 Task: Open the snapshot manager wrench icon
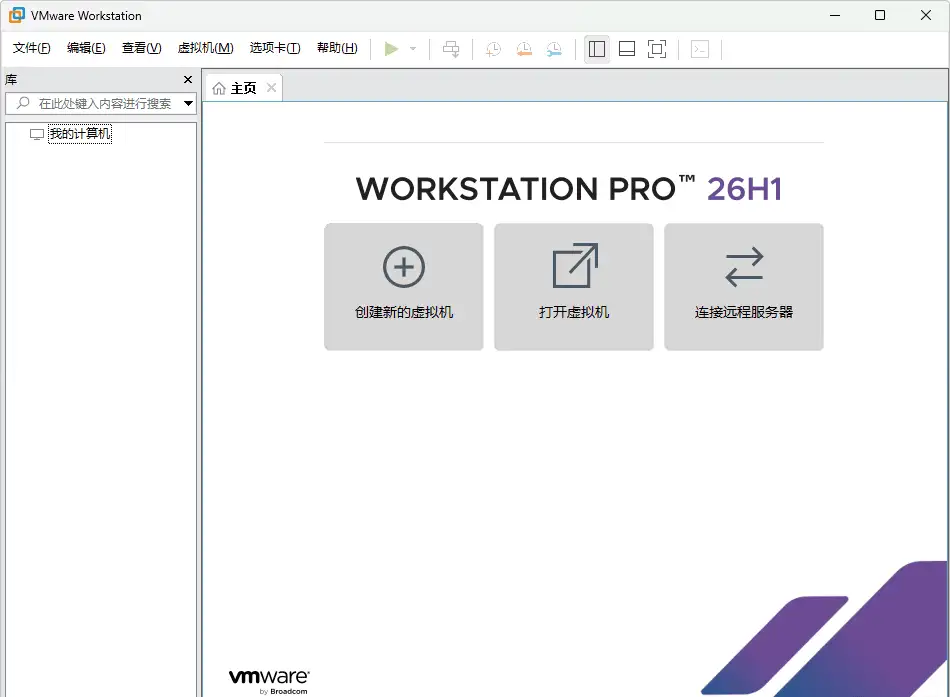tap(554, 49)
